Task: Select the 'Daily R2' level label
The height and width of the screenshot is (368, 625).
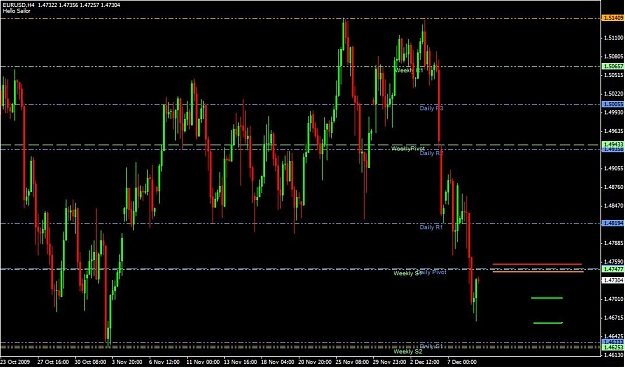Action: click(432, 153)
